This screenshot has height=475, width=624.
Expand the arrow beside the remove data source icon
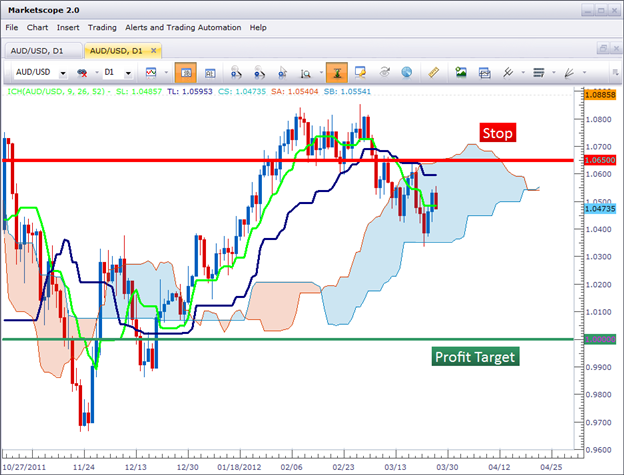click(96, 73)
